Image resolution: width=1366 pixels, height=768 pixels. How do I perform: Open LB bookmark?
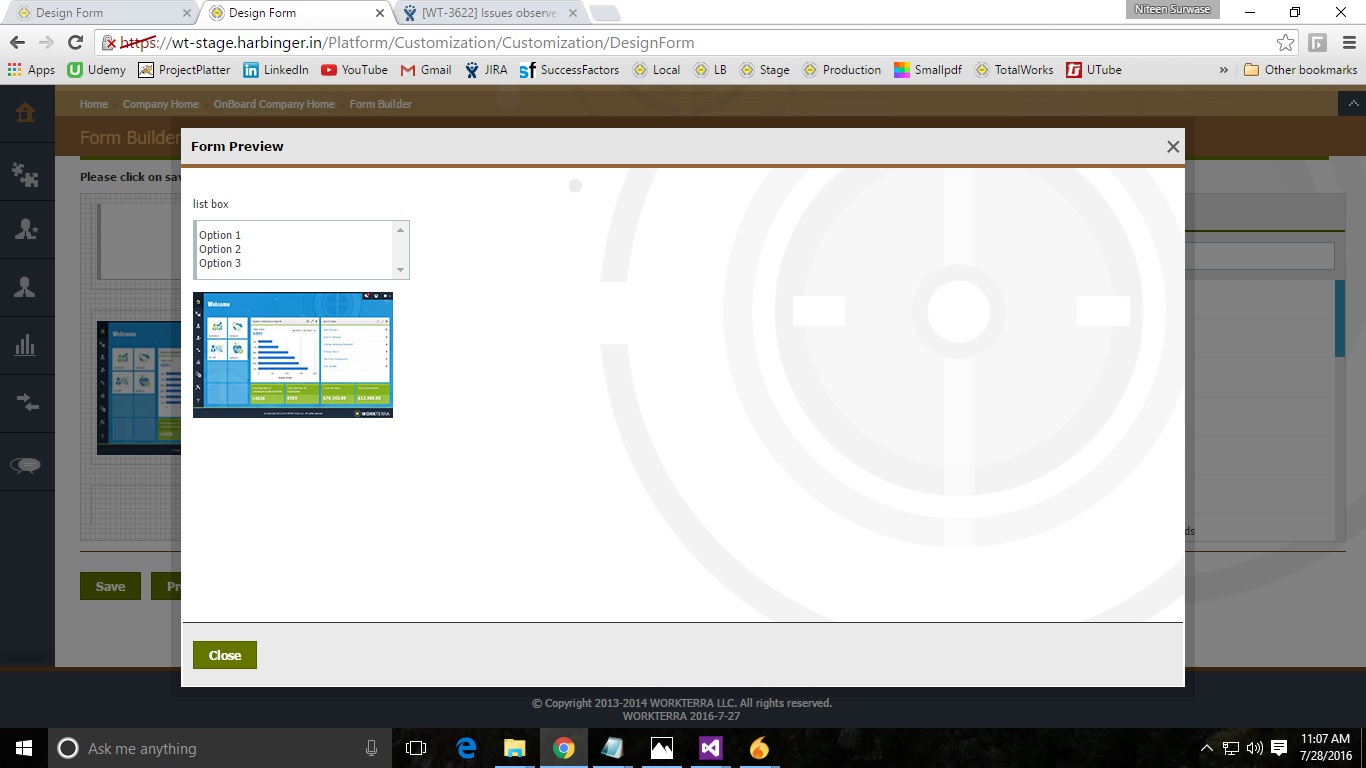pyautogui.click(x=710, y=70)
